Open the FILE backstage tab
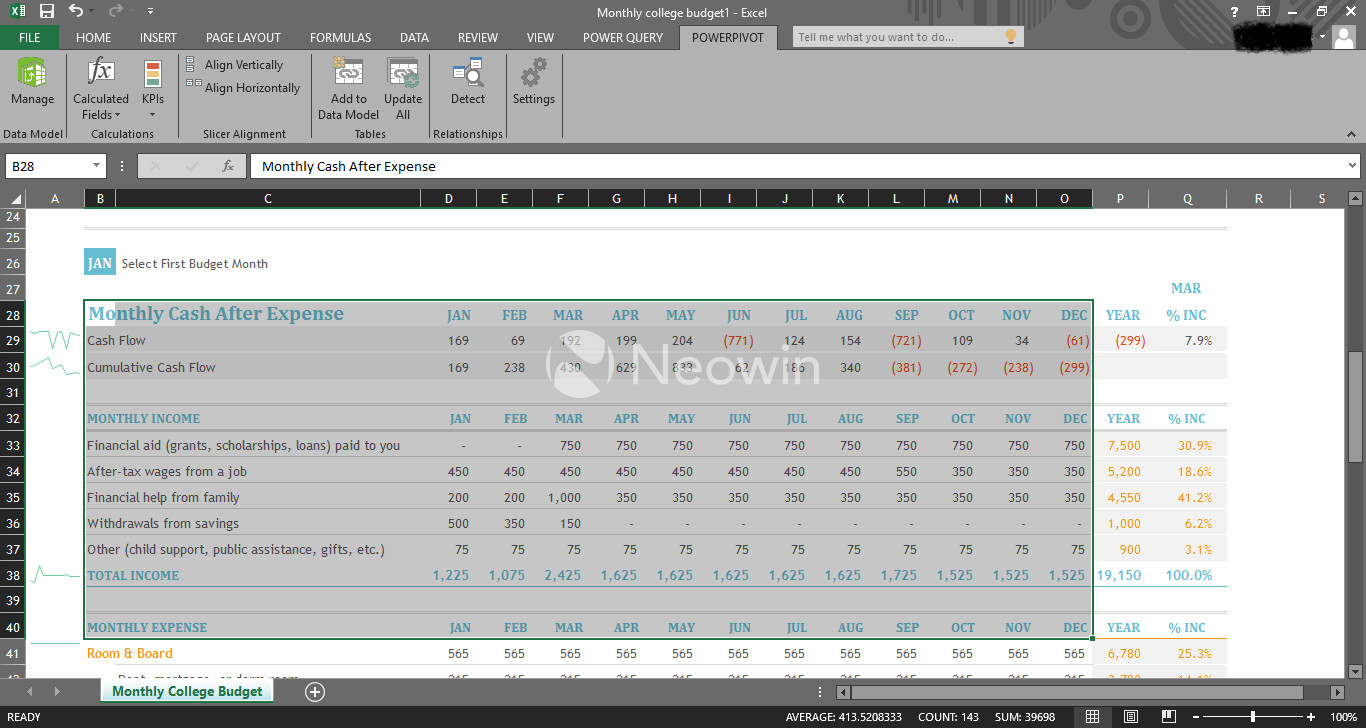The width and height of the screenshot is (1366, 728). (x=30, y=37)
